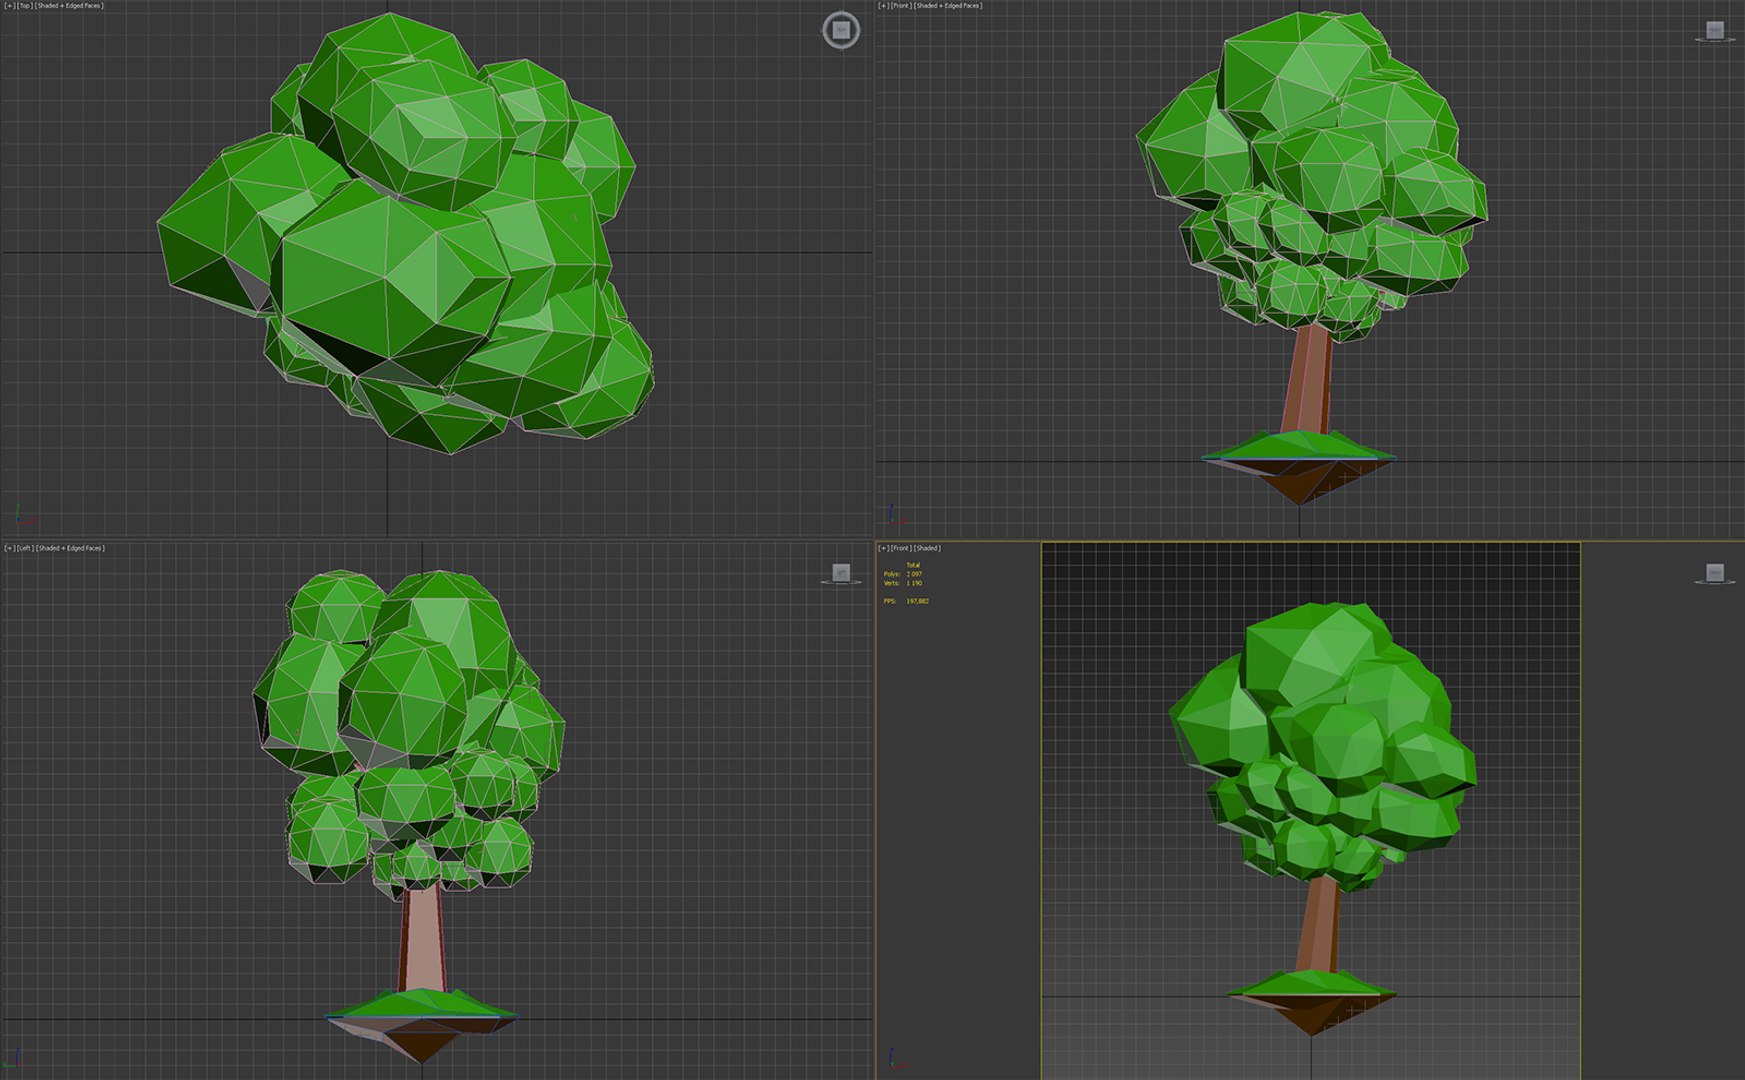Click the FPS 197,882 readout
The image size is (1745, 1080).
pyautogui.click(x=906, y=601)
